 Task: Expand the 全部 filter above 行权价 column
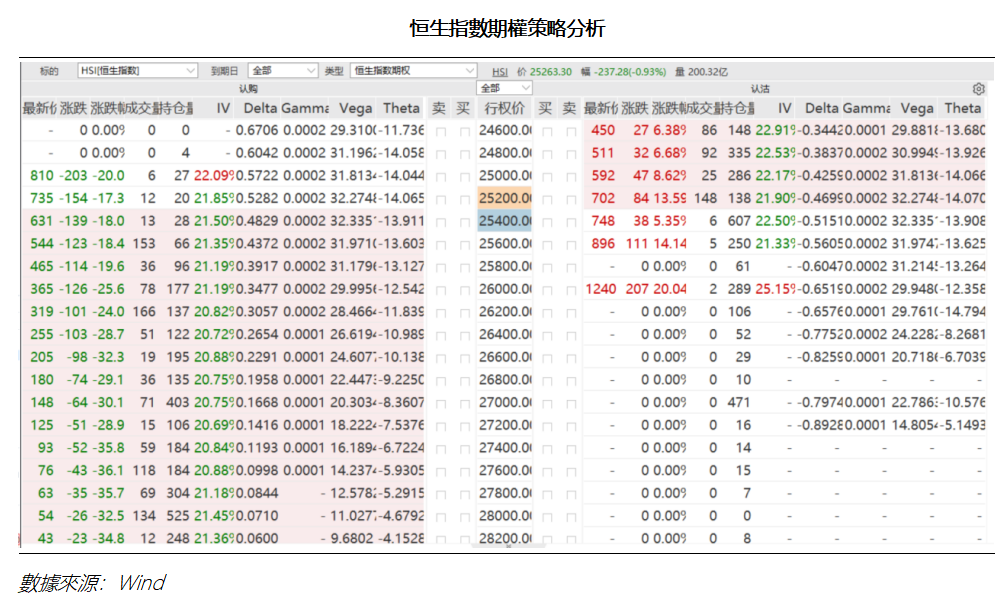(x=504, y=88)
